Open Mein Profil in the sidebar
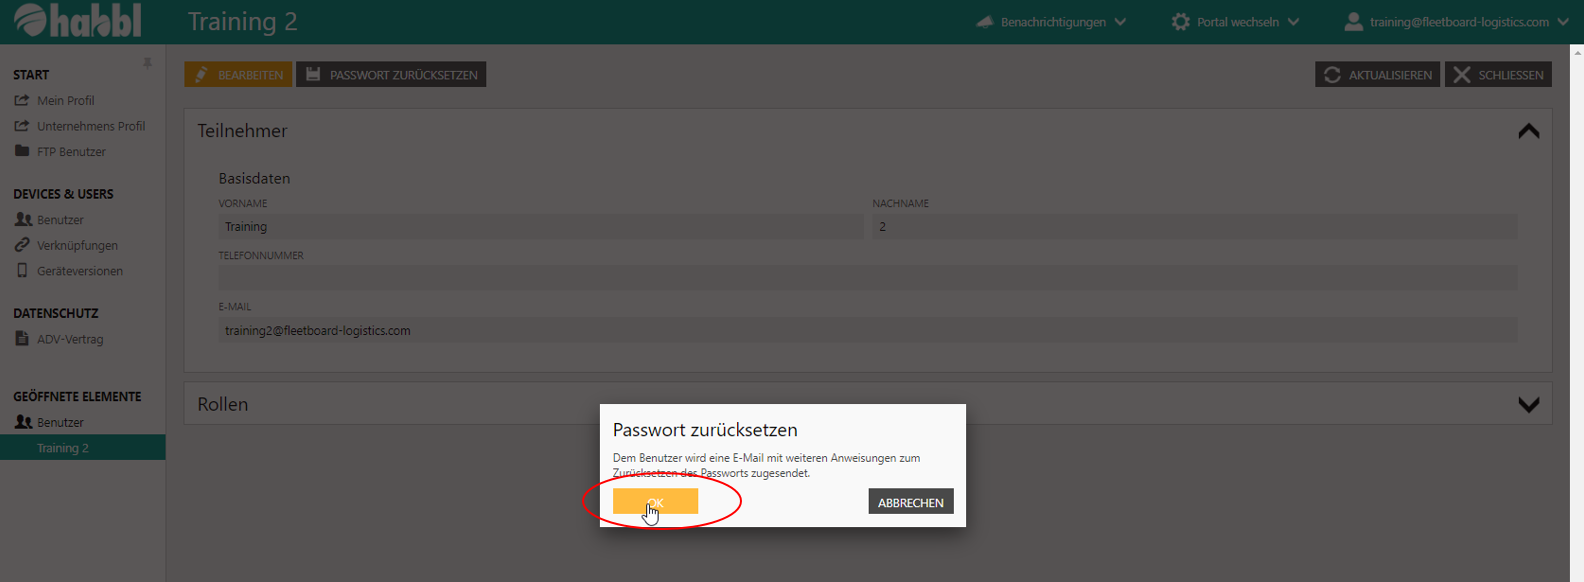This screenshot has height=582, width=1584. tap(65, 100)
